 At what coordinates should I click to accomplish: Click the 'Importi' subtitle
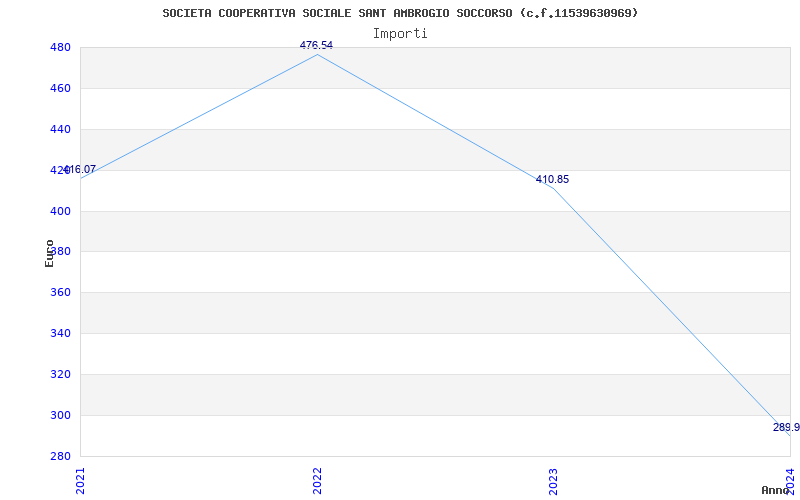tap(400, 34)
